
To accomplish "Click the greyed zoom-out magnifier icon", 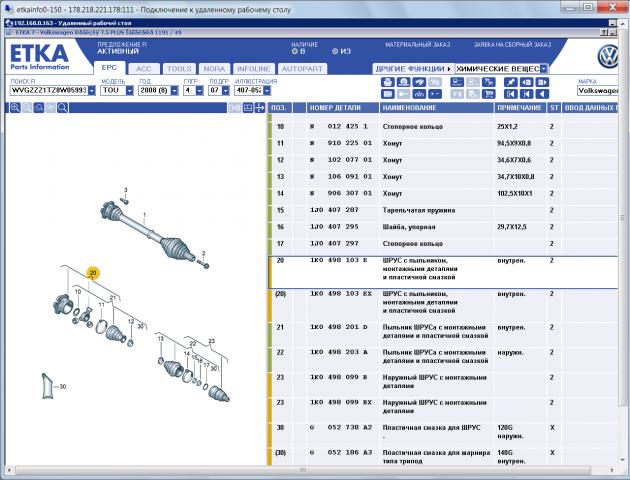I will coord(27,108).
